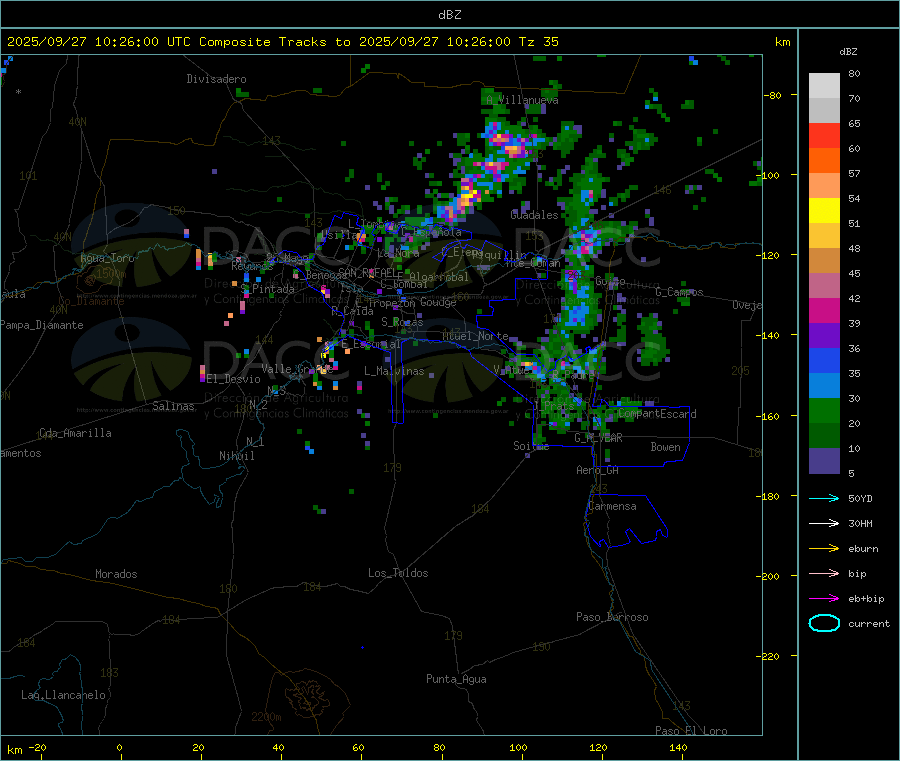Click the yellow eburn arrow in the legend

[x=824, y=549]
